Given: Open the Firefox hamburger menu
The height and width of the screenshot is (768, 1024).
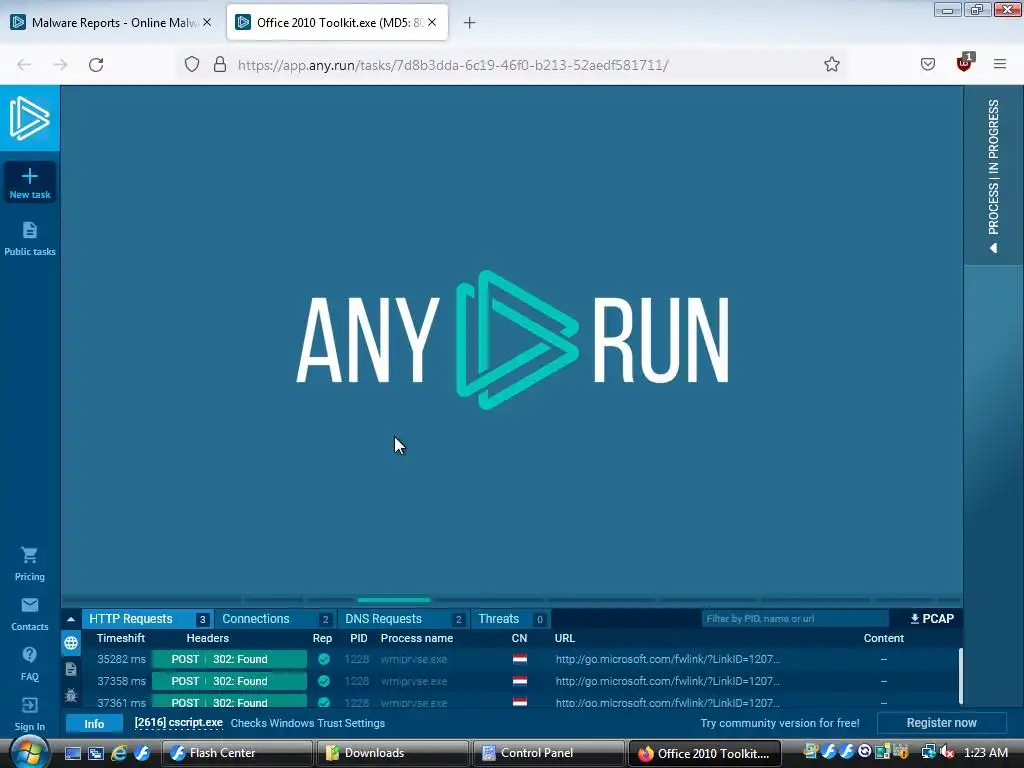Looking at the screenshot, I should point(1000,64).
